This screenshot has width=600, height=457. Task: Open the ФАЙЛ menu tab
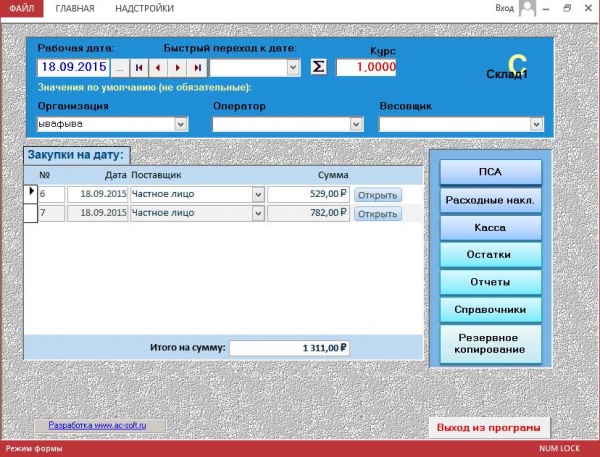(x=20, y=8)
